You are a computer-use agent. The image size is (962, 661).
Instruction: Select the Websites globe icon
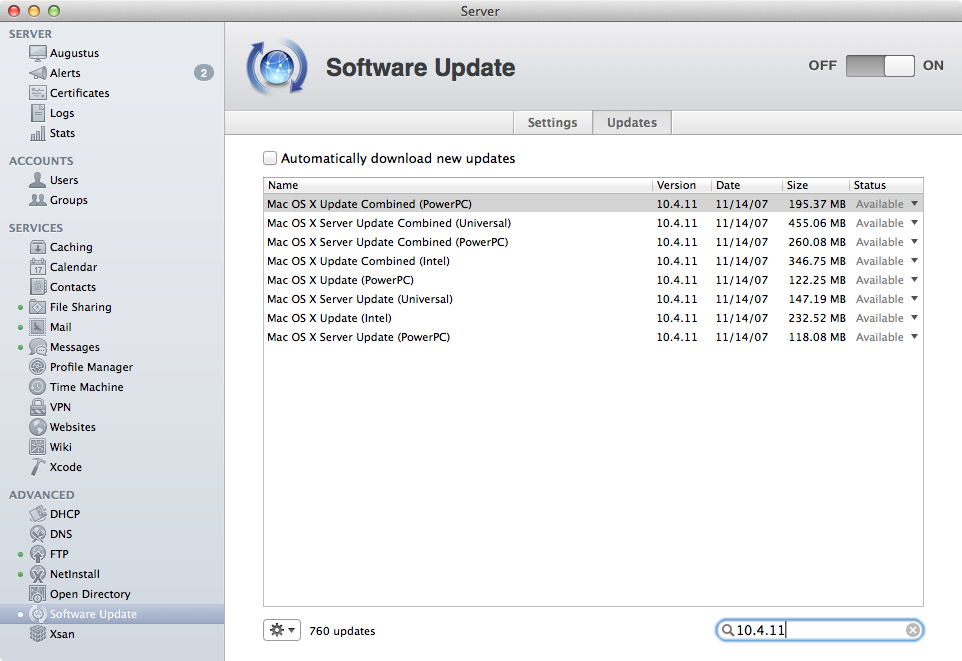(x=38, y=427)
